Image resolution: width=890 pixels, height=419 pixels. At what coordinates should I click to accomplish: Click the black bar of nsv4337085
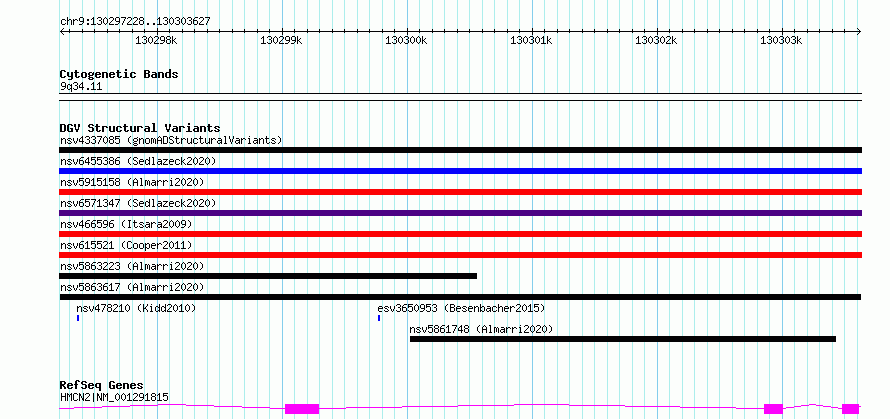[x=460, y=150]
